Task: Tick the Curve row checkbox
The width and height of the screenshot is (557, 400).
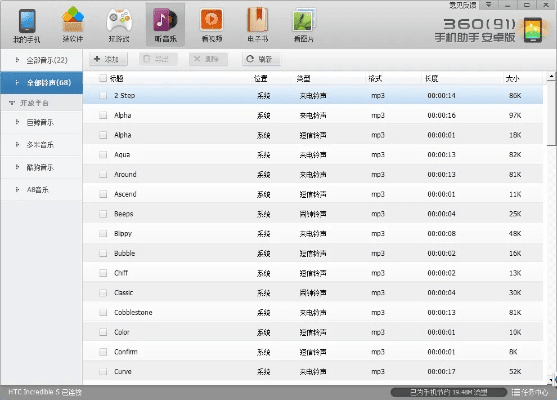Action: coord(103,372)
